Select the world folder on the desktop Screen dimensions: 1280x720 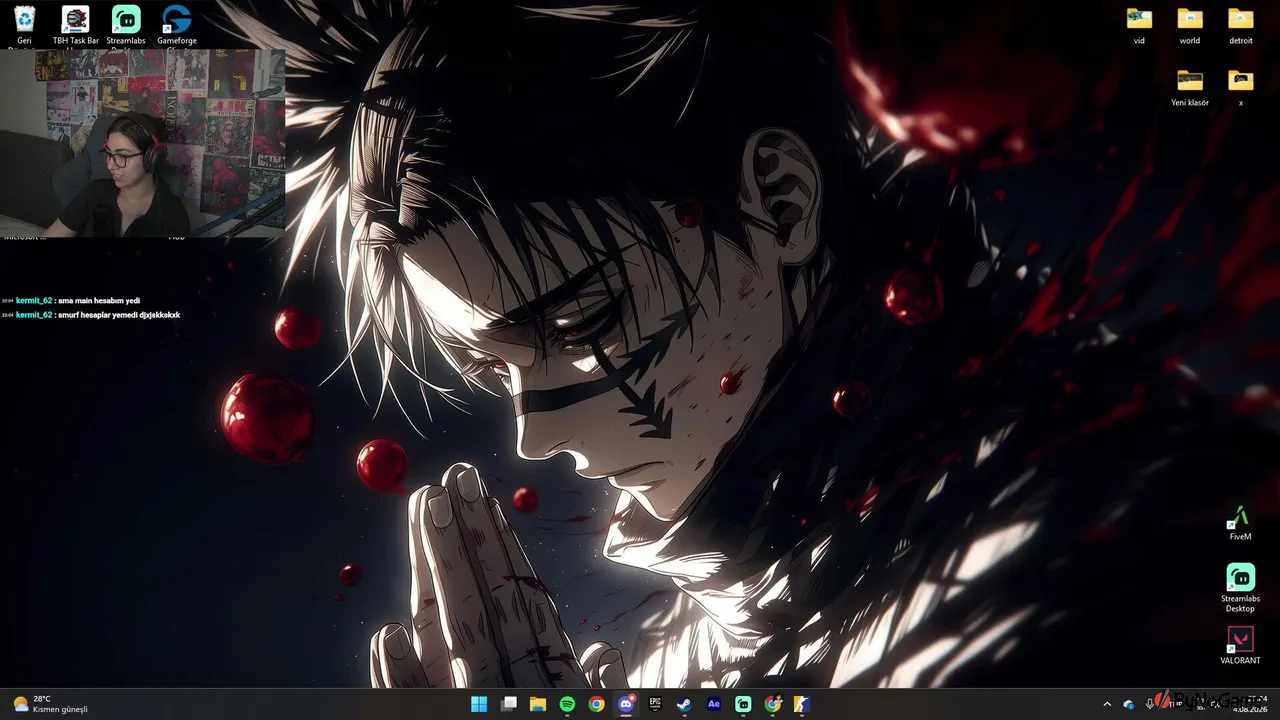coord(1190,26)
